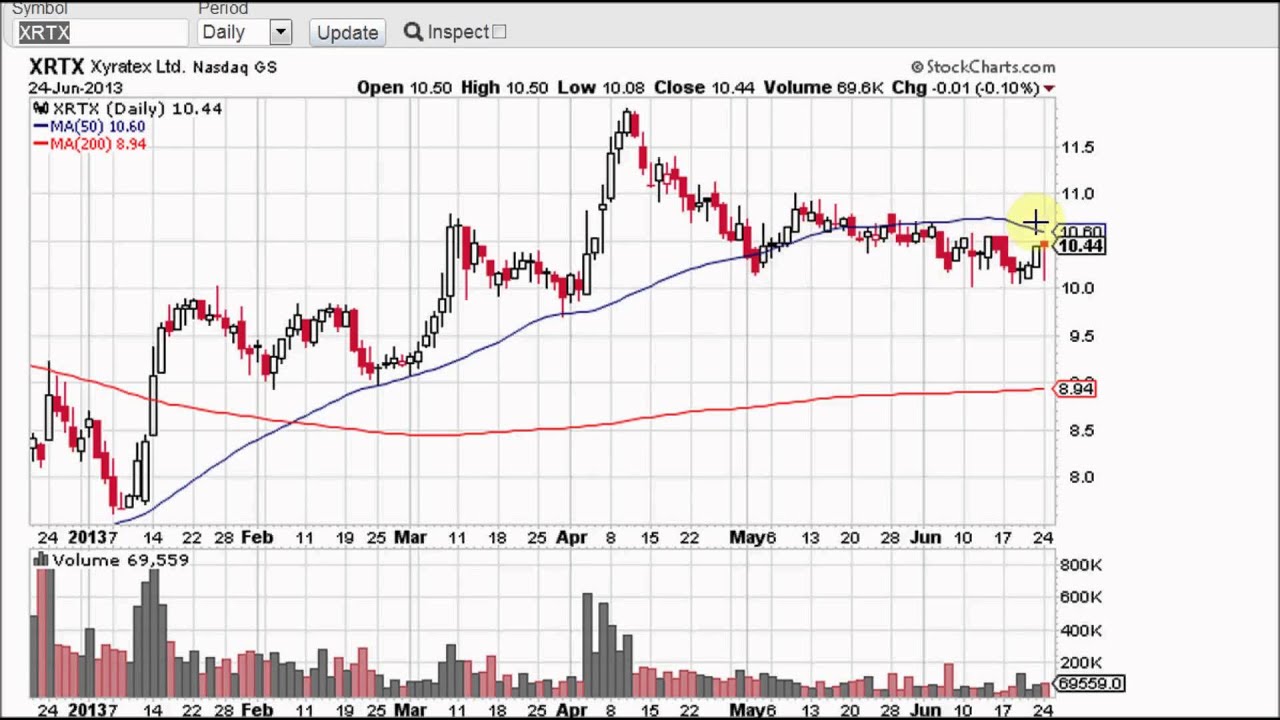This screenshot has width=1280, height=720.
Task: Click the Apr label on price chart axis
Action: click(571, 537)
